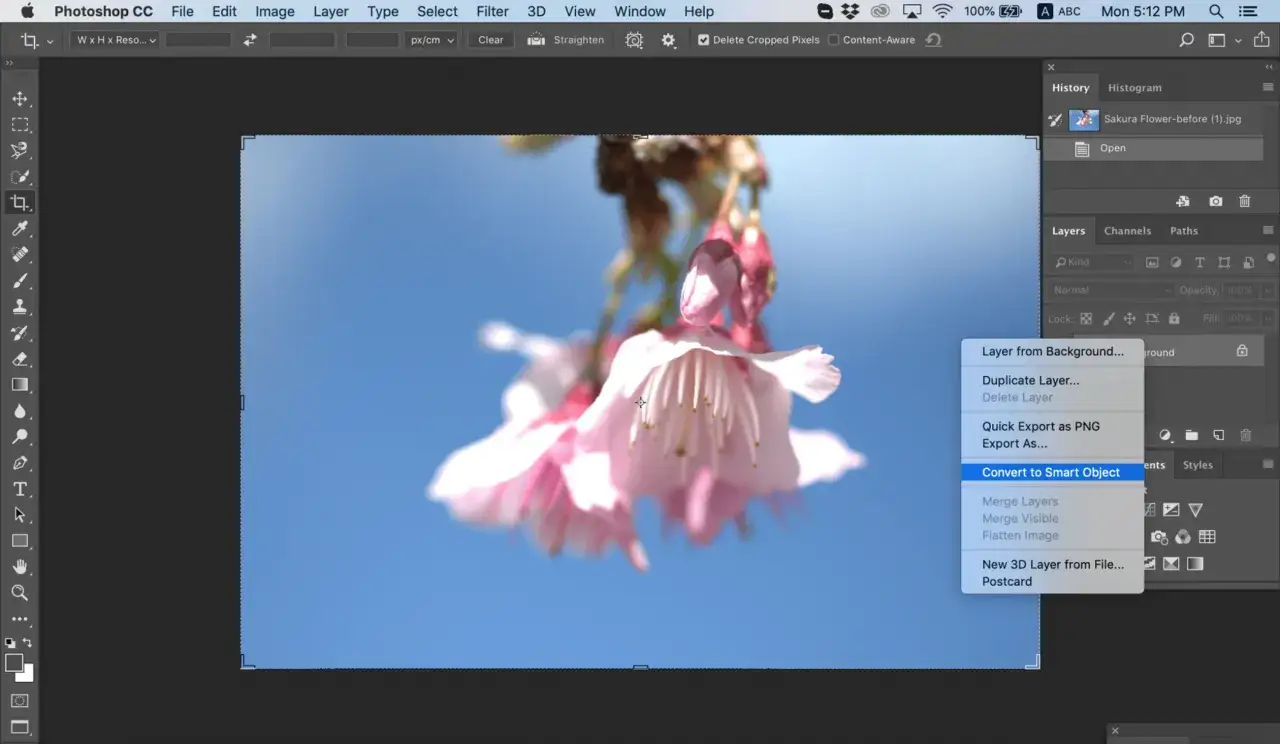
Task: Open the crop ratio preset dropdown
Action: coord(116,40)
